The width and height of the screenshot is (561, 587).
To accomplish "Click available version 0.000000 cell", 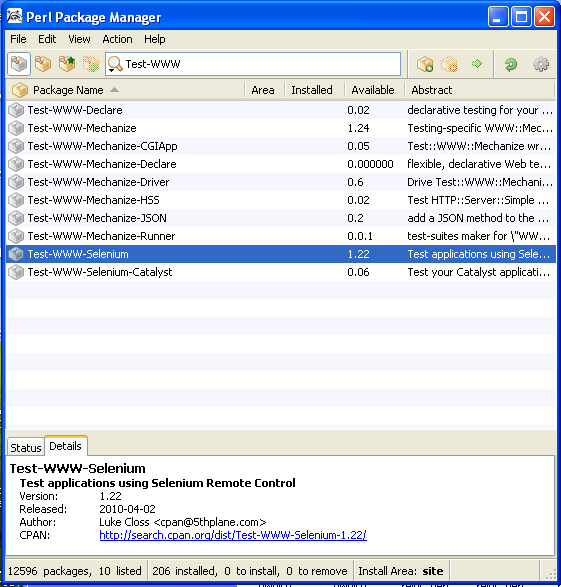I will pos(370,164).
